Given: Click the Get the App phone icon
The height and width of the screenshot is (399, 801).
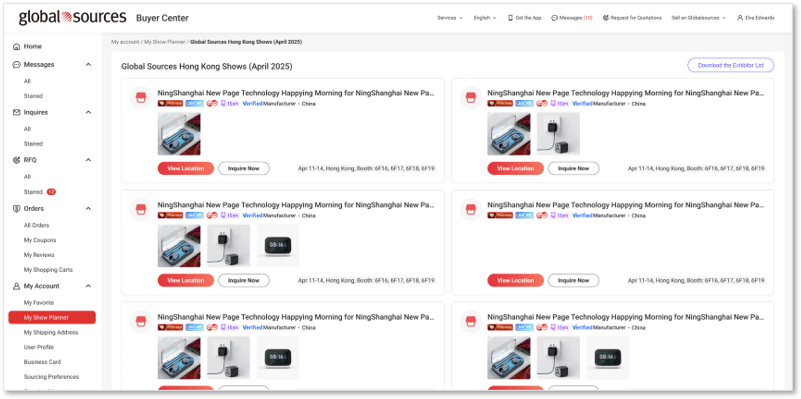Looking at the screenshot, I should click(510, 18).
